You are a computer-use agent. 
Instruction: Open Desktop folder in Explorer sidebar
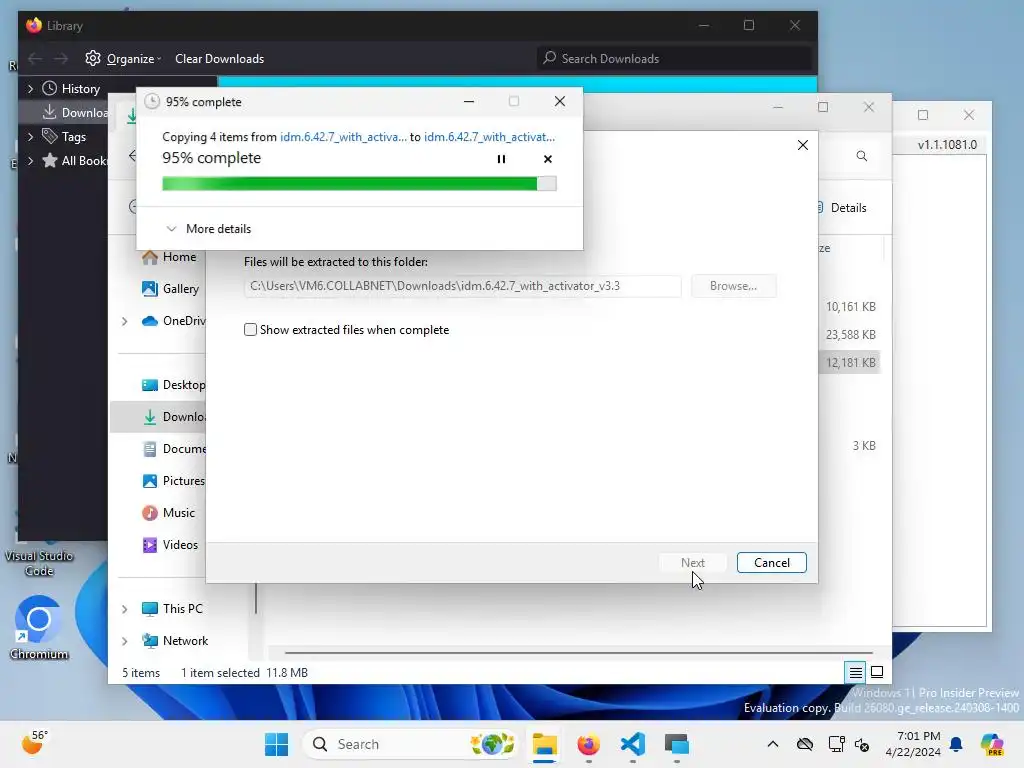(x=173, y=385)
